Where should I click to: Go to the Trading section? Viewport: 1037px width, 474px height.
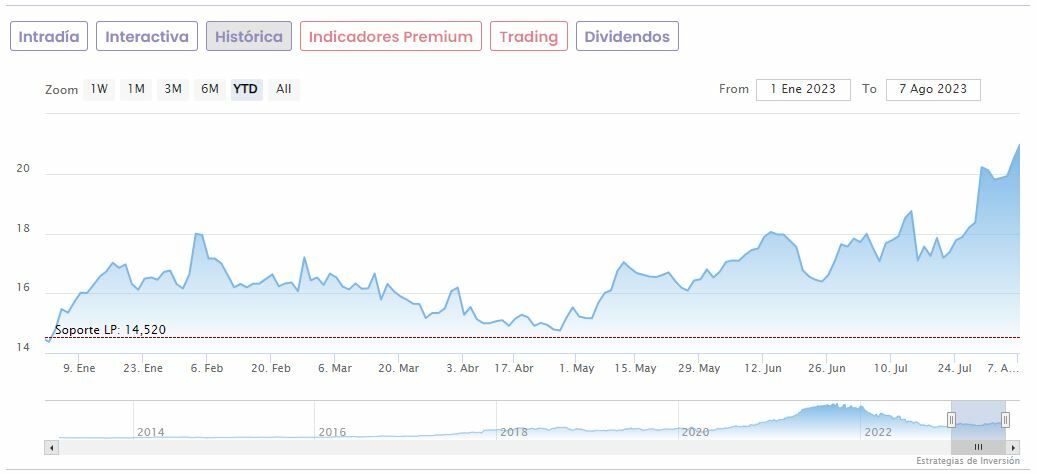point(528,37)
